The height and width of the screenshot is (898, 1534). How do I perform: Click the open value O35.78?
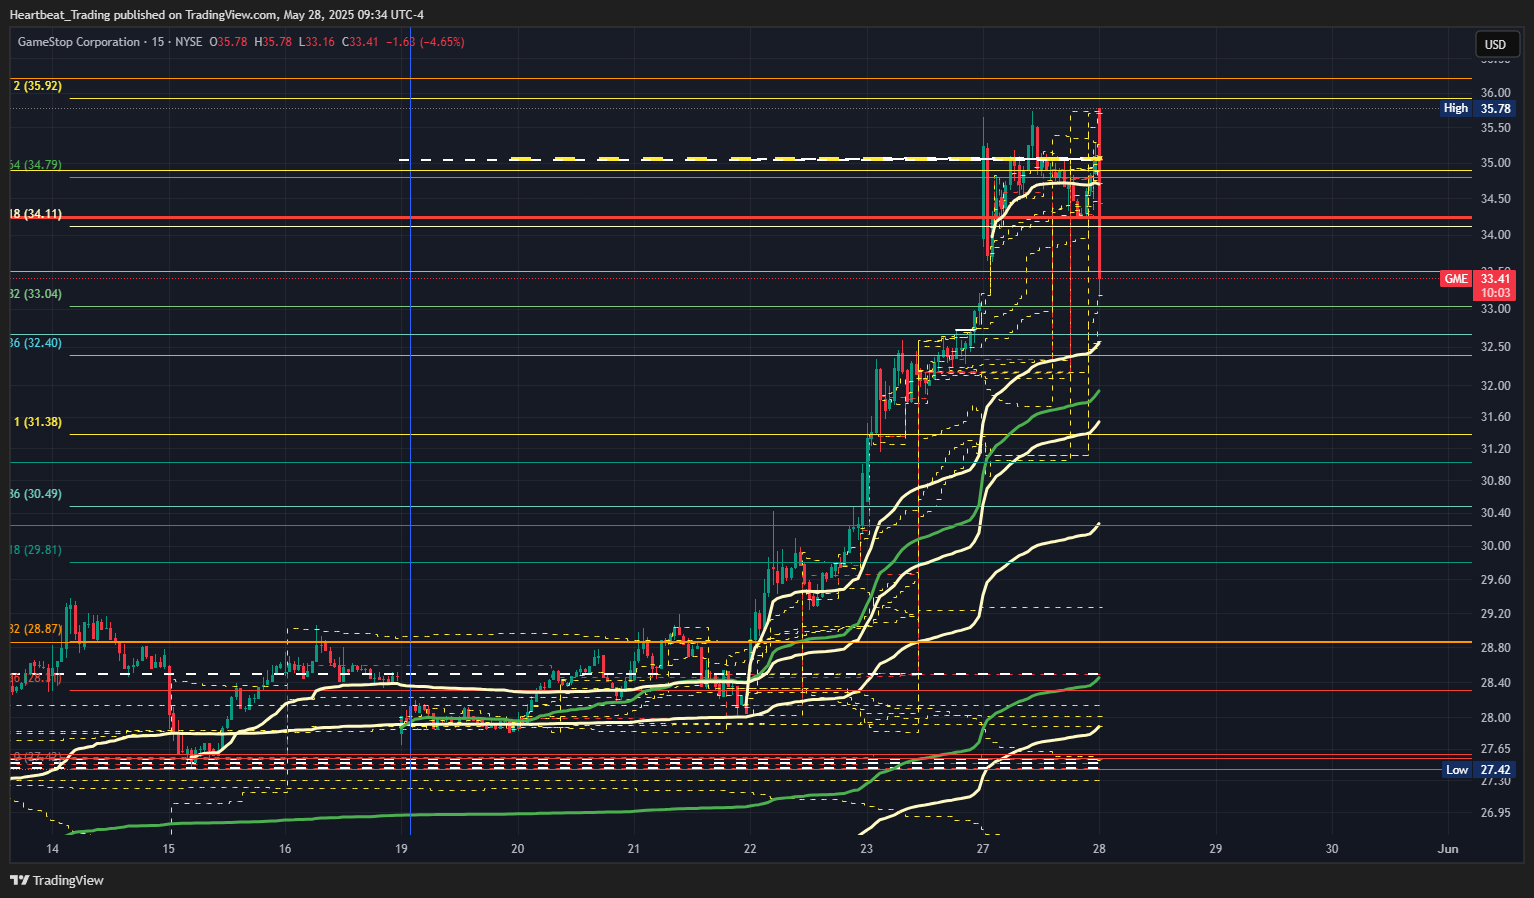click(x=228, y=42)
